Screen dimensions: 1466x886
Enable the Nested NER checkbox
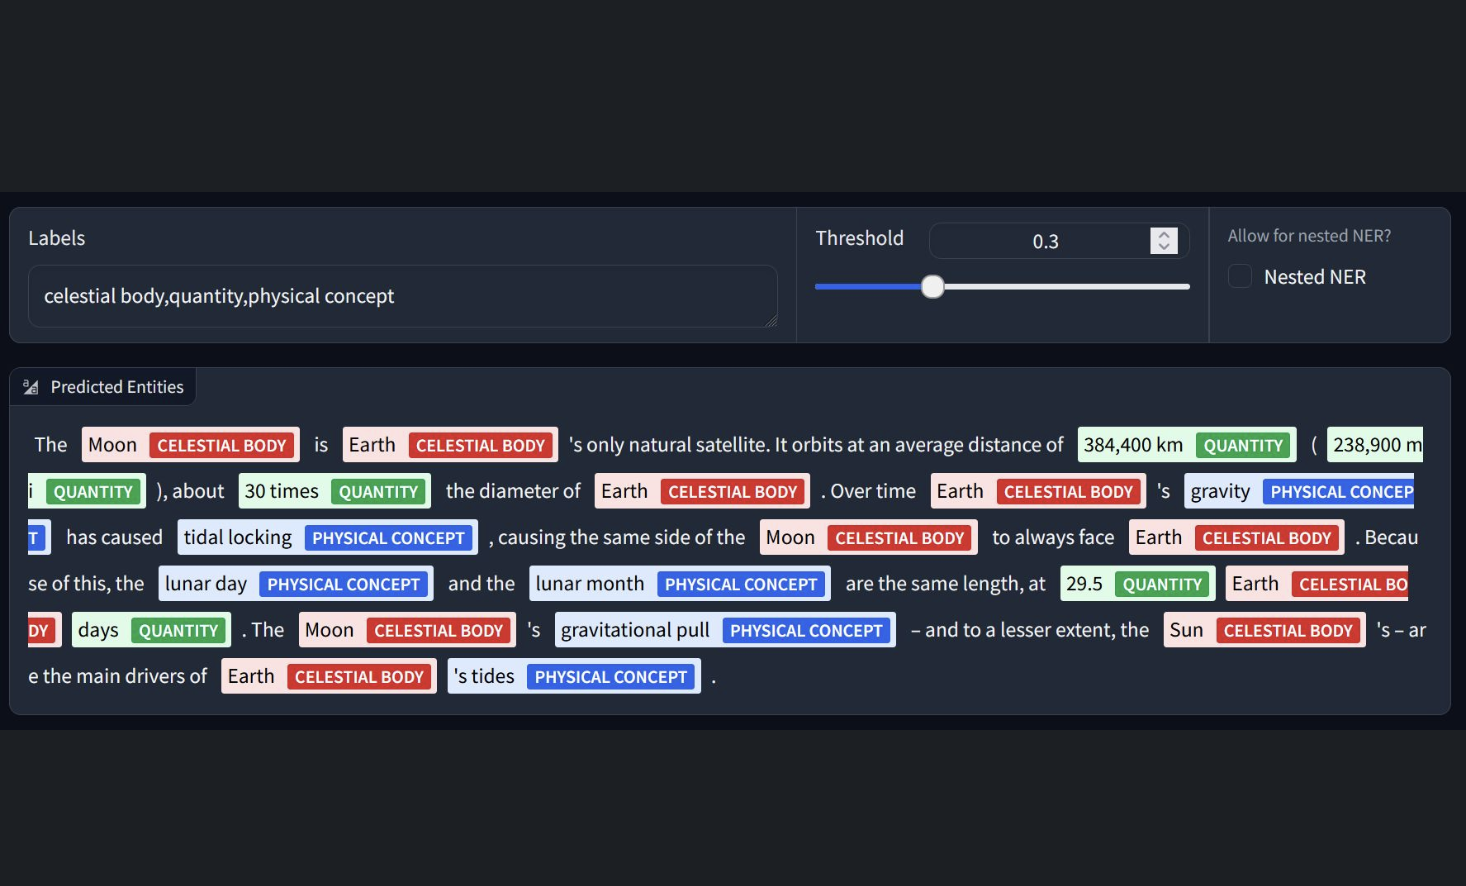[x=1239, y=276]
